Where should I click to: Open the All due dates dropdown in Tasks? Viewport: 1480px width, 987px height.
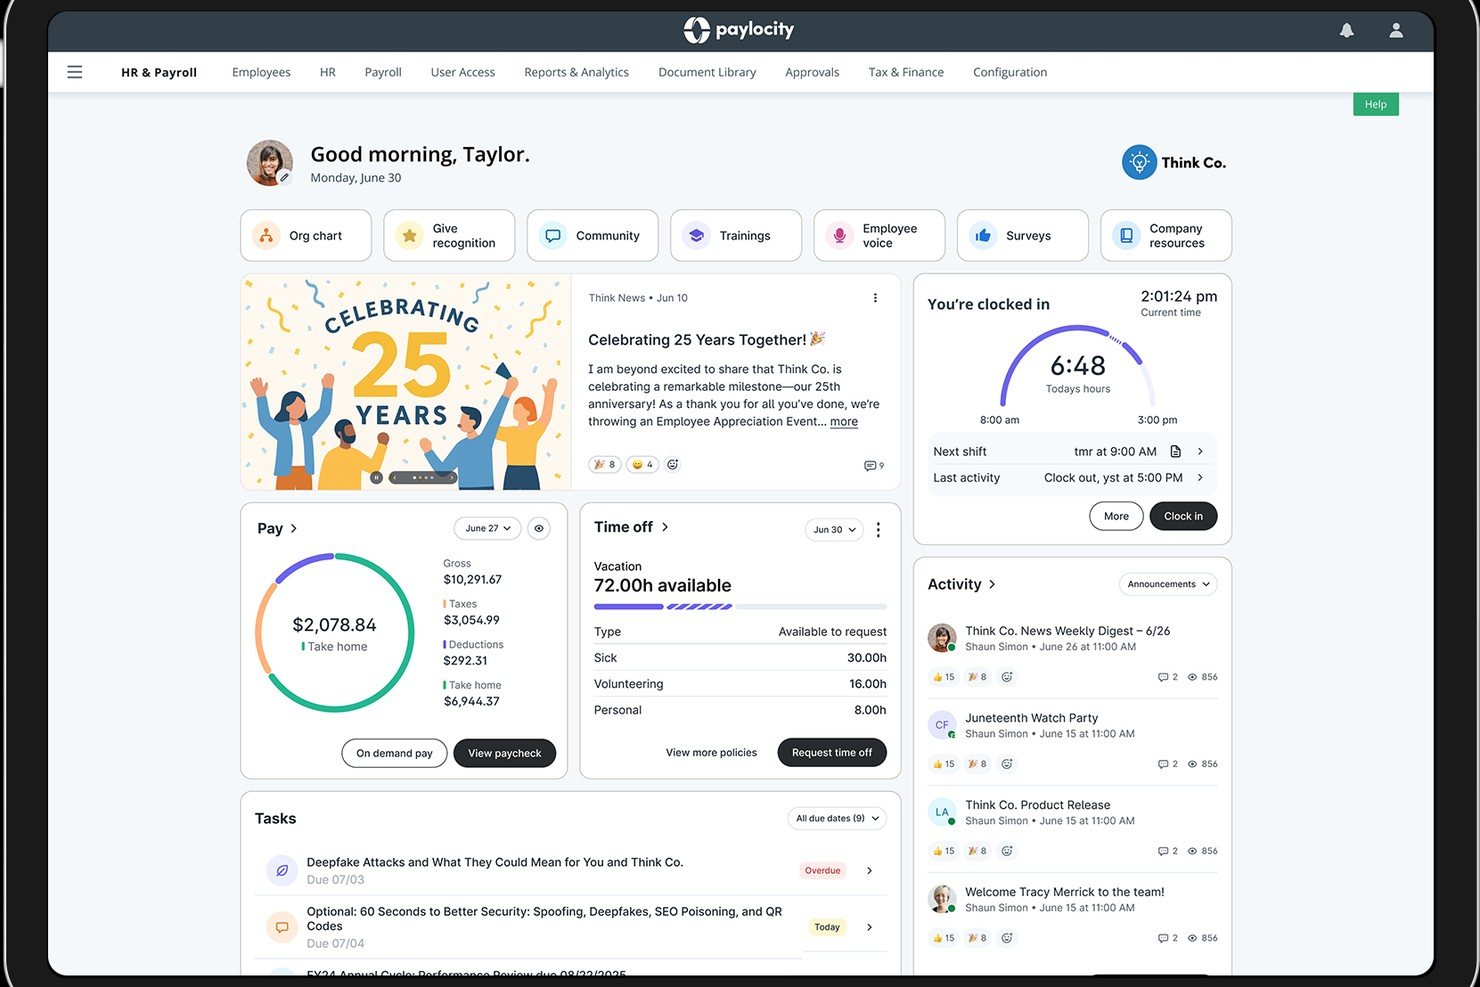836,818
